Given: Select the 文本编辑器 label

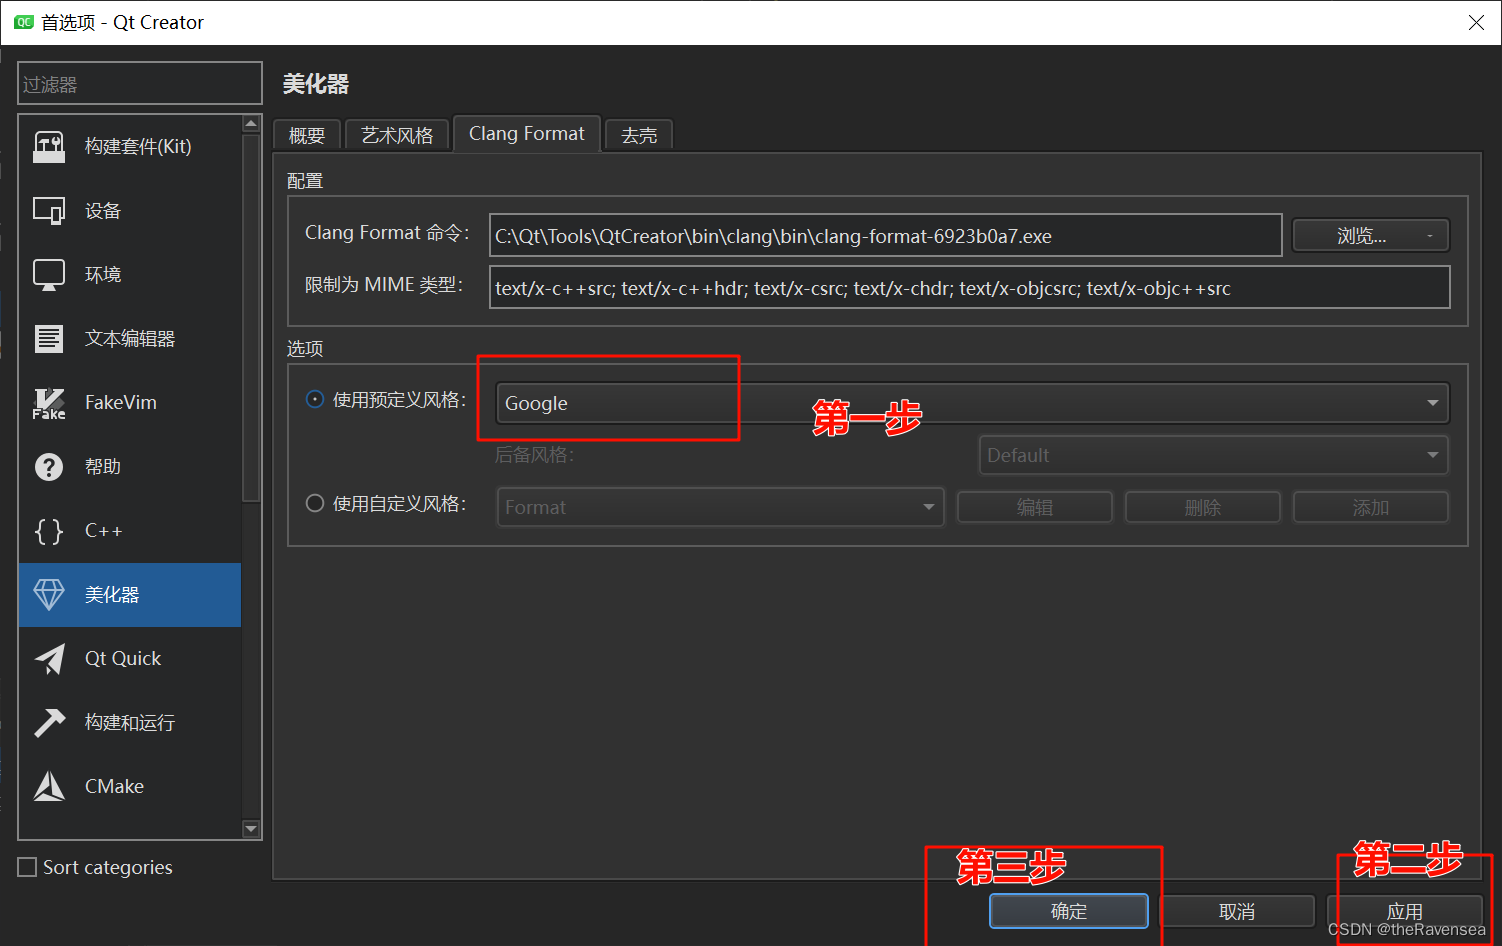Looking at the screenshot, I should tap(130, 339).
